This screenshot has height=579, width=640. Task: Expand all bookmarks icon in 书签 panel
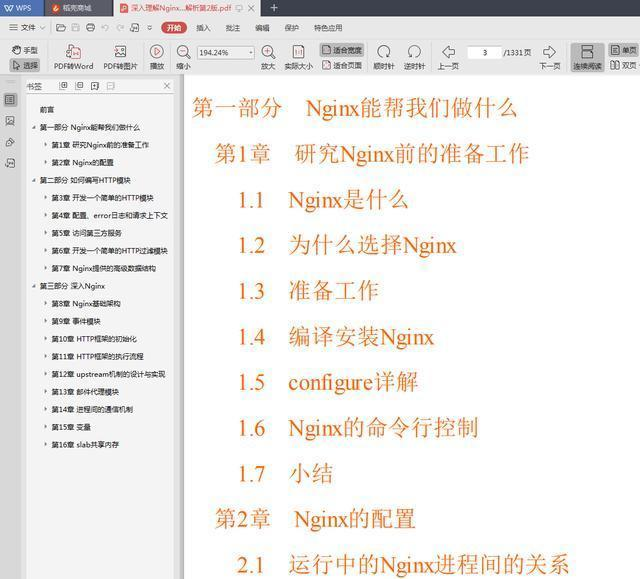coord(63,86)
